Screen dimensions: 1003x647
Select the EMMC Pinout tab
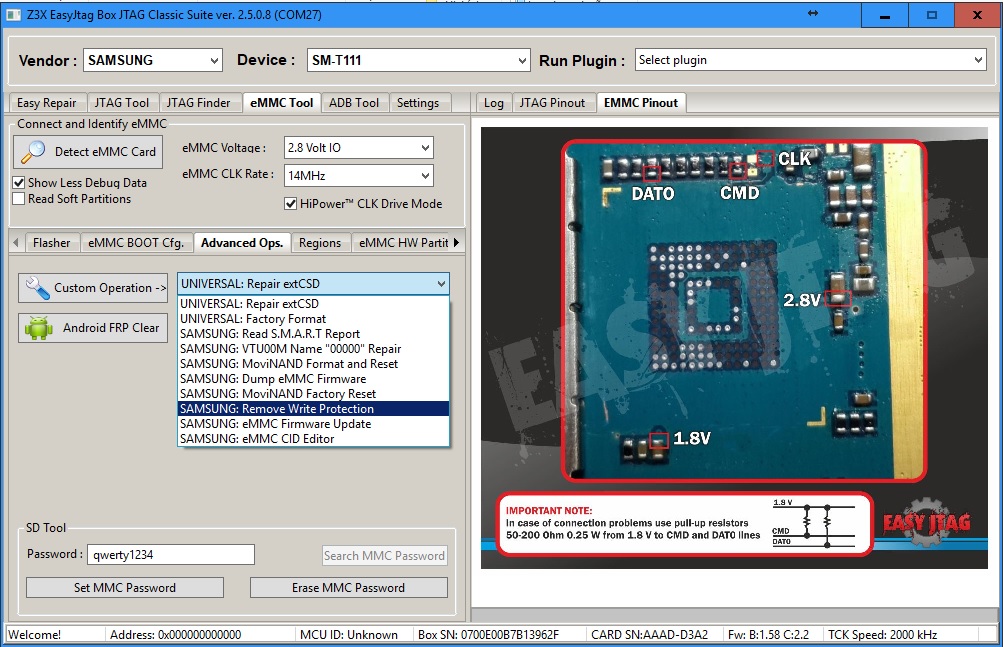click(x=641, y=103)
